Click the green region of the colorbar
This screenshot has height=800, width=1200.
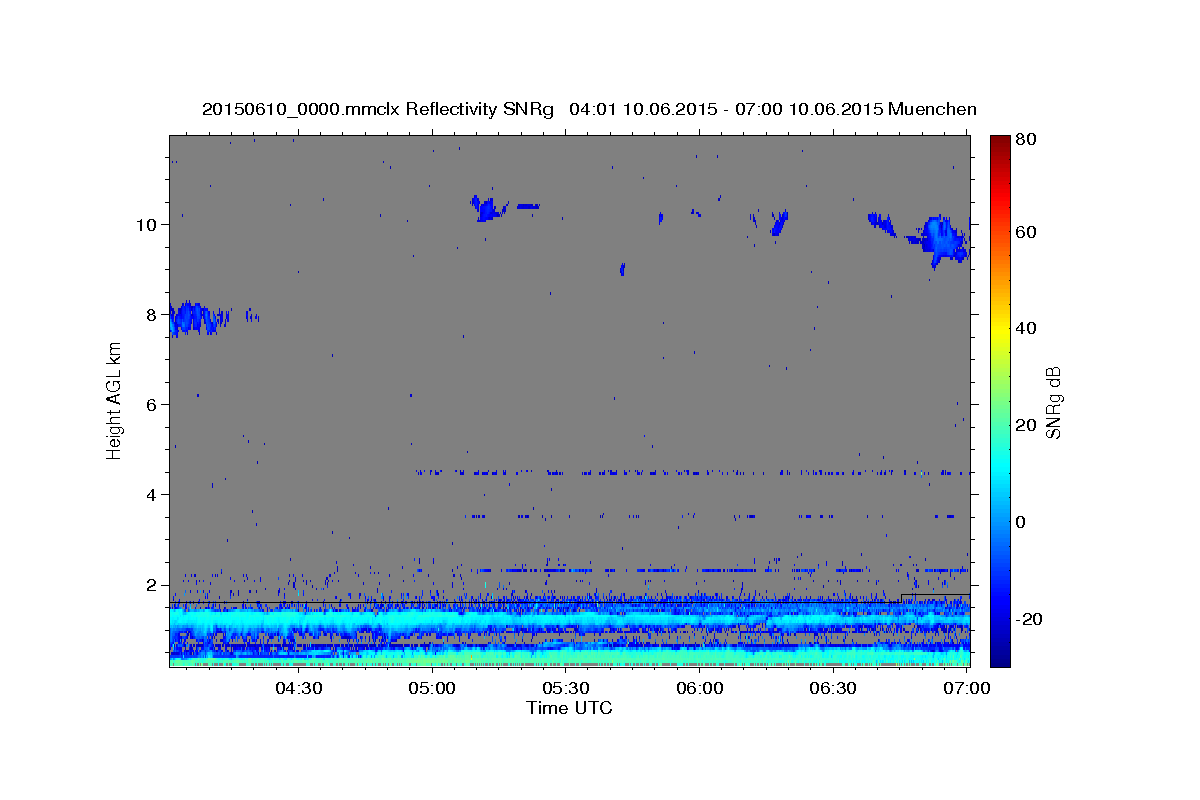click(1000, 400)
